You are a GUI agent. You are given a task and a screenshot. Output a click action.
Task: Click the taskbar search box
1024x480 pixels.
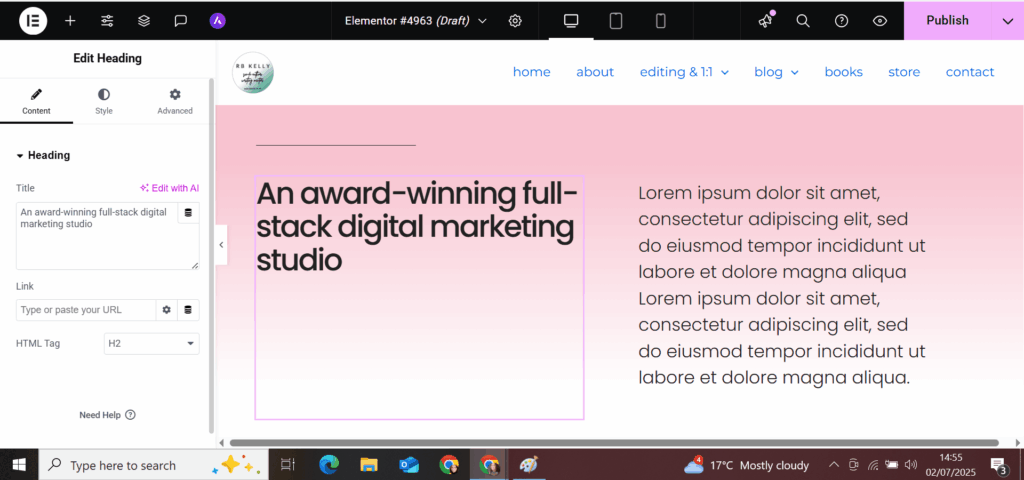pos(153,465)
